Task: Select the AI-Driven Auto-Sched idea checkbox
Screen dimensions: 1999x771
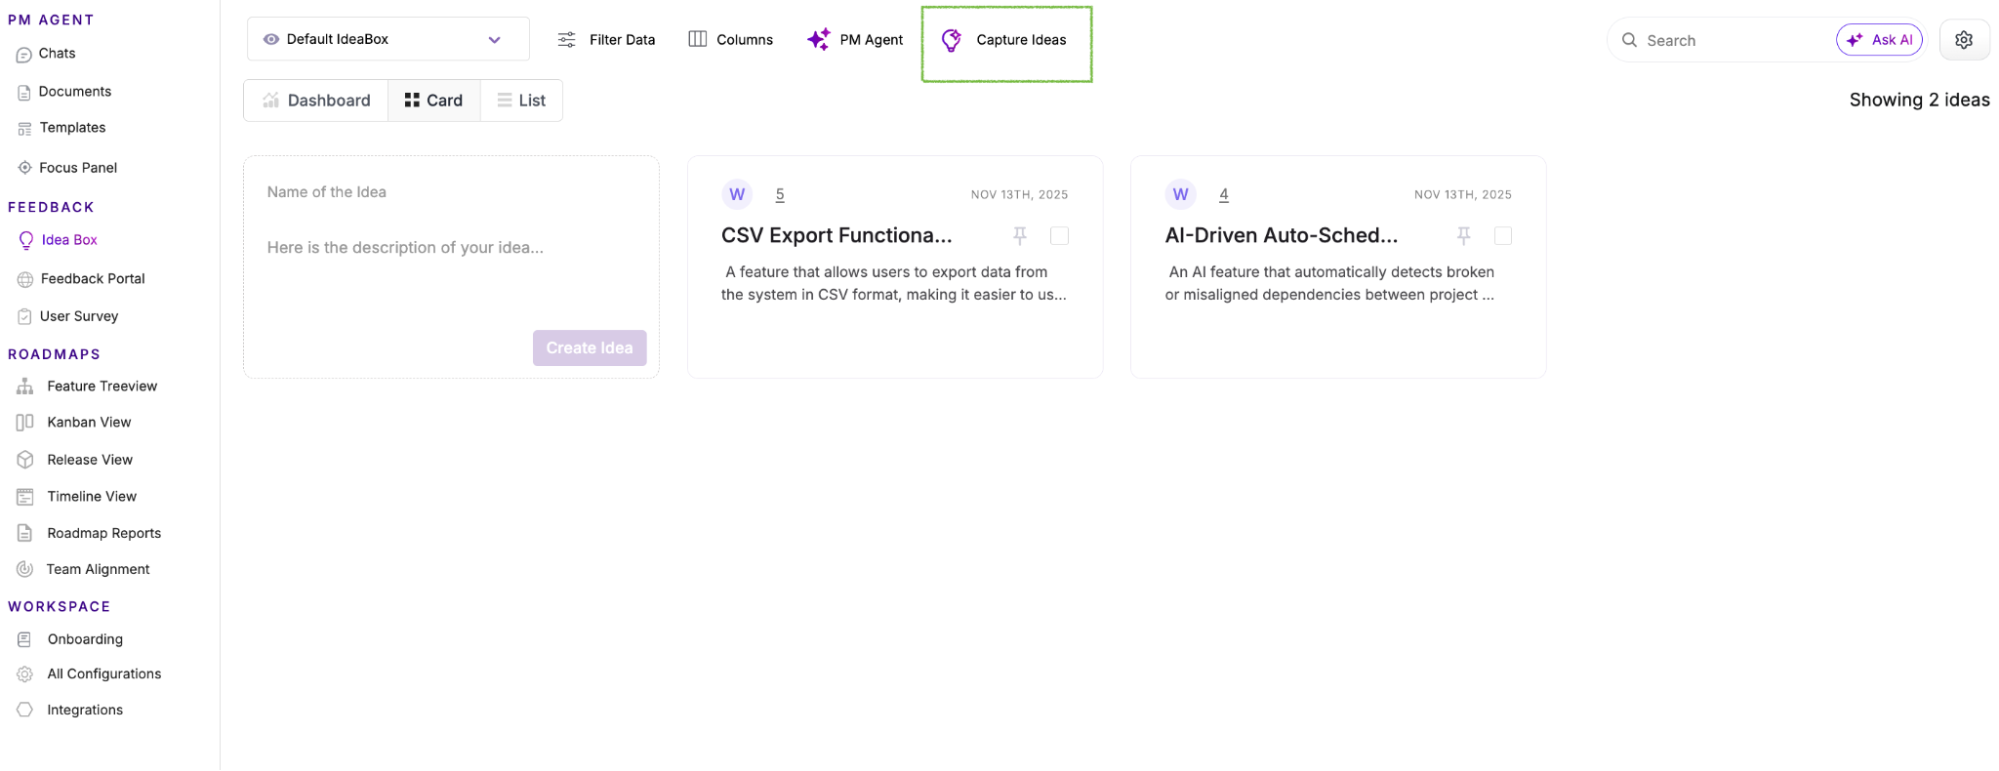Action: tap(1502, 236)
